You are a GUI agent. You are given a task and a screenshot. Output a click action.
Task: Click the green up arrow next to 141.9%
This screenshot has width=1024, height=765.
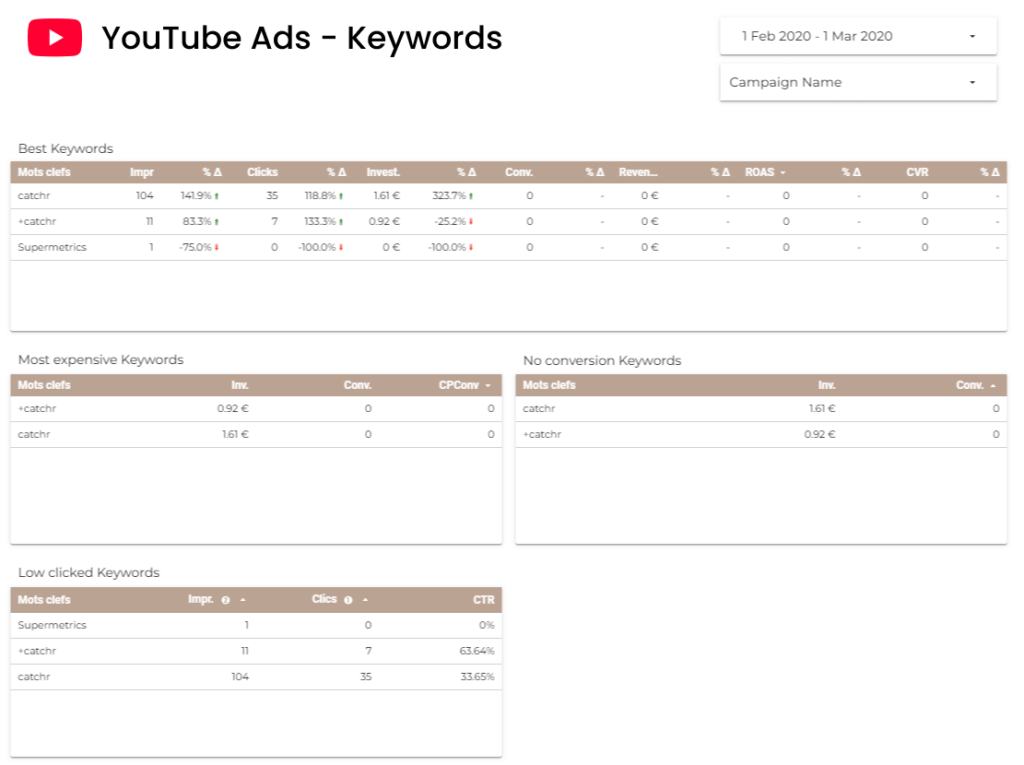(216, 196)
